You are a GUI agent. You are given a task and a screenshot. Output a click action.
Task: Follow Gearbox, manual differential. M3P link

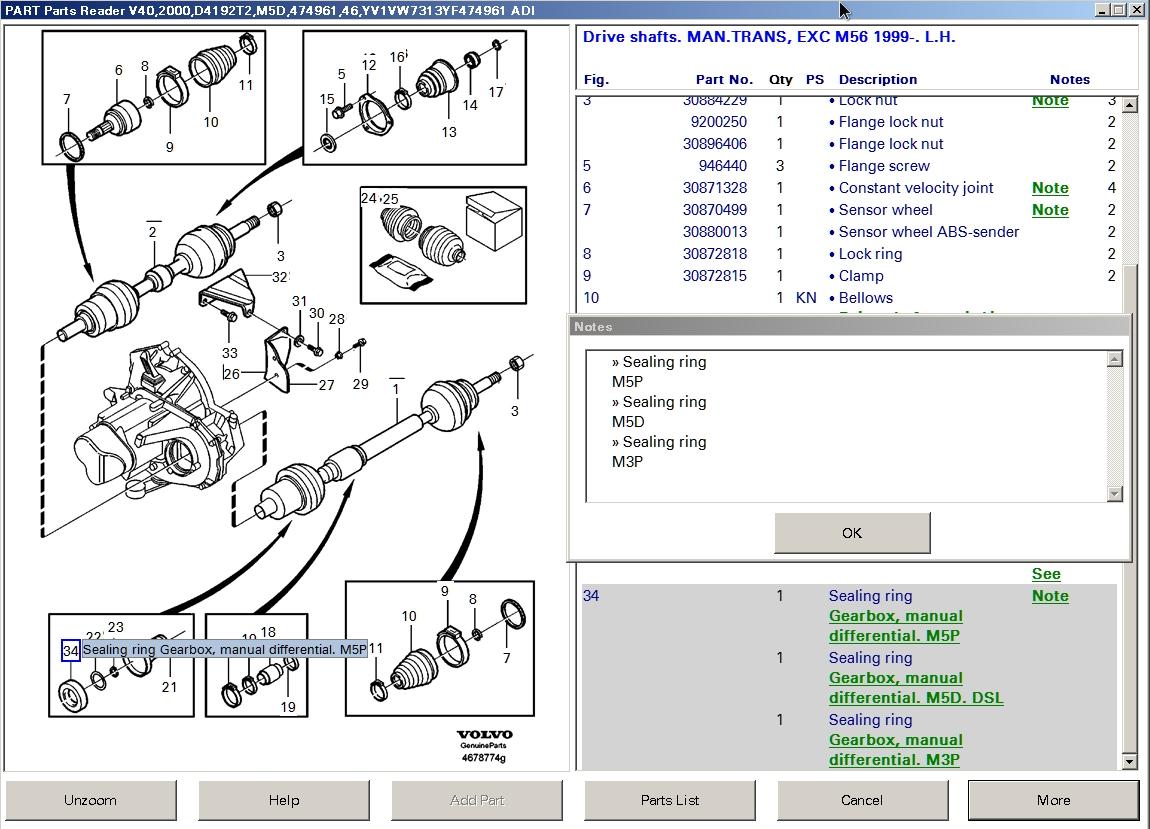click(x=896, y=750)
